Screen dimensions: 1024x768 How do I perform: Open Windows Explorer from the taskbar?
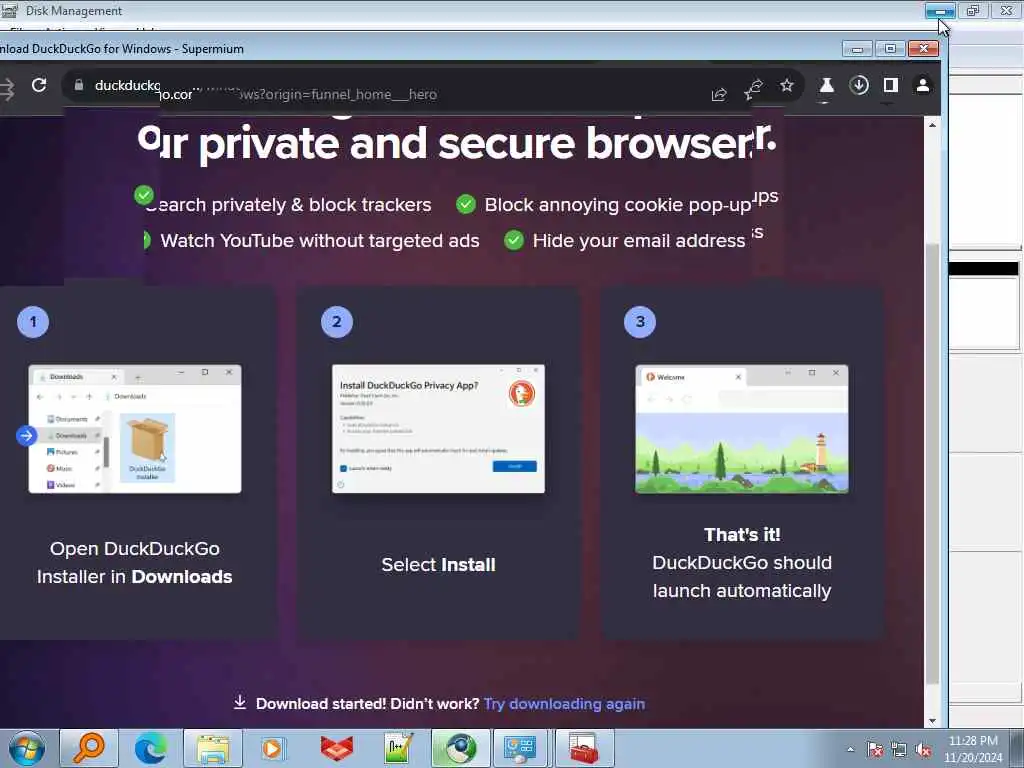[x=213, y=748]
